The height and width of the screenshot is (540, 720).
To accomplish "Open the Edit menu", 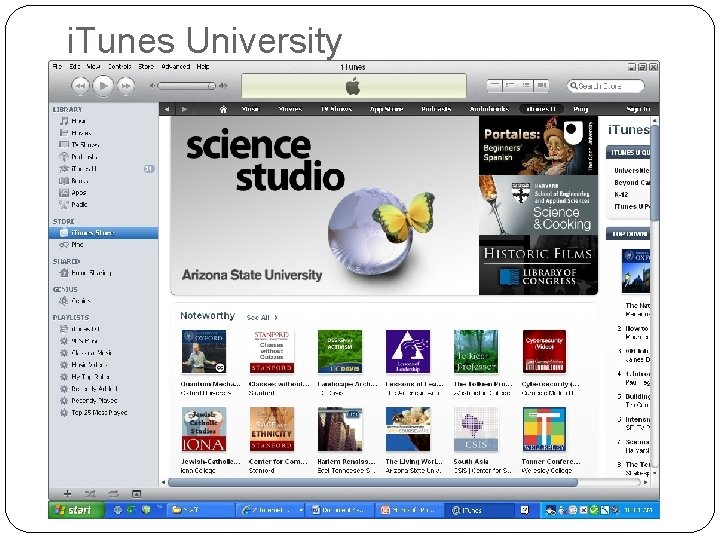I will [x=75, y=67].
